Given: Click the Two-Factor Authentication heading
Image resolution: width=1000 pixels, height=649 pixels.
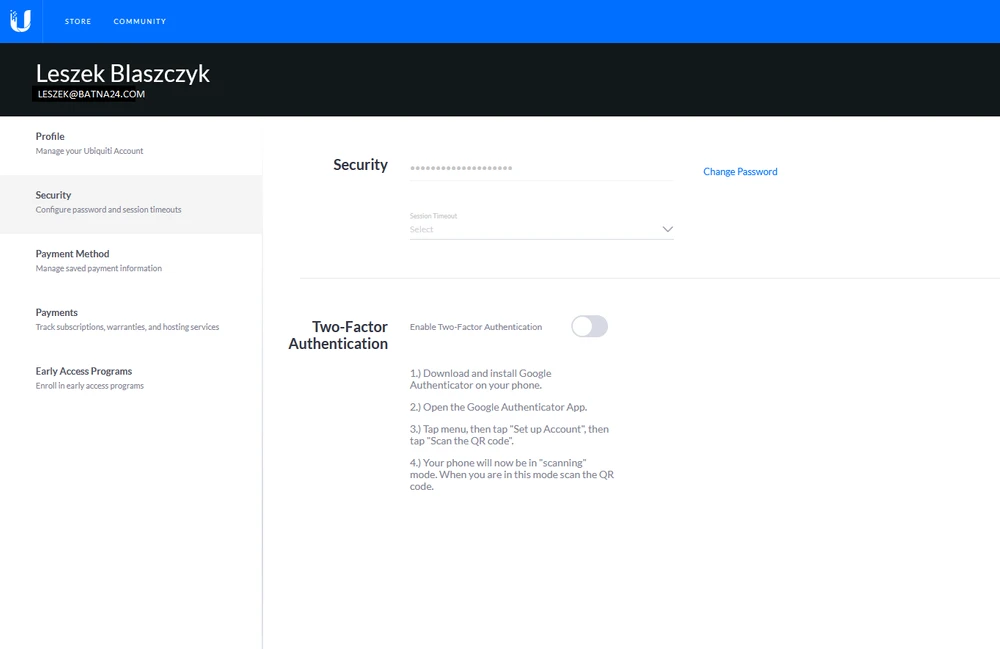Looking at the screenshot, I should click(339, 335).
